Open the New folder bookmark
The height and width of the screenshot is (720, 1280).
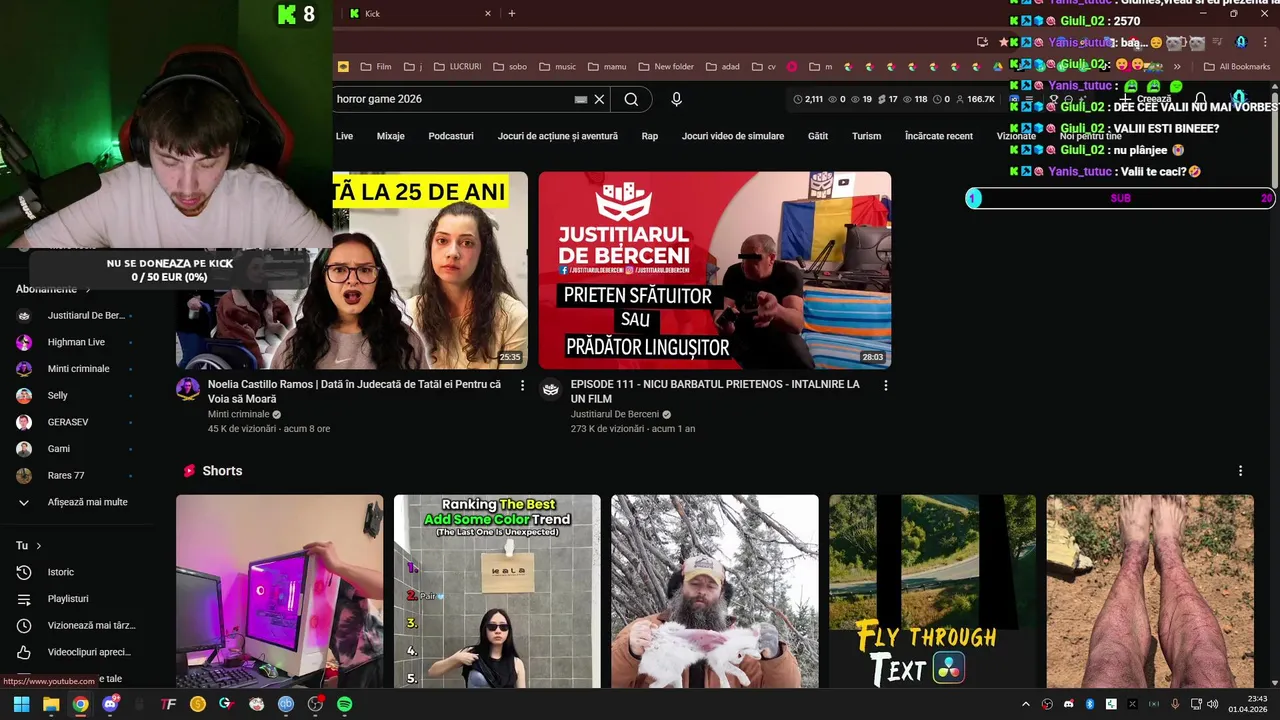coord(665,67)
